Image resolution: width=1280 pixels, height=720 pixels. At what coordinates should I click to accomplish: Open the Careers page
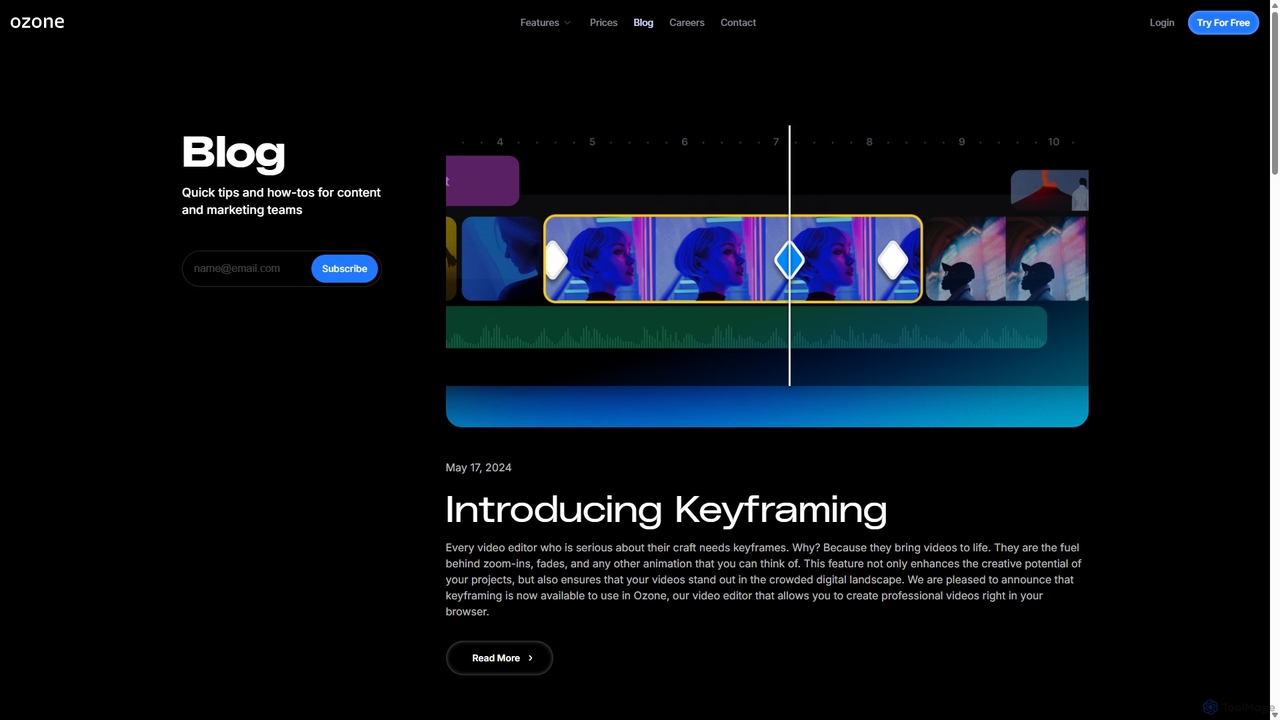coord(686,22)
